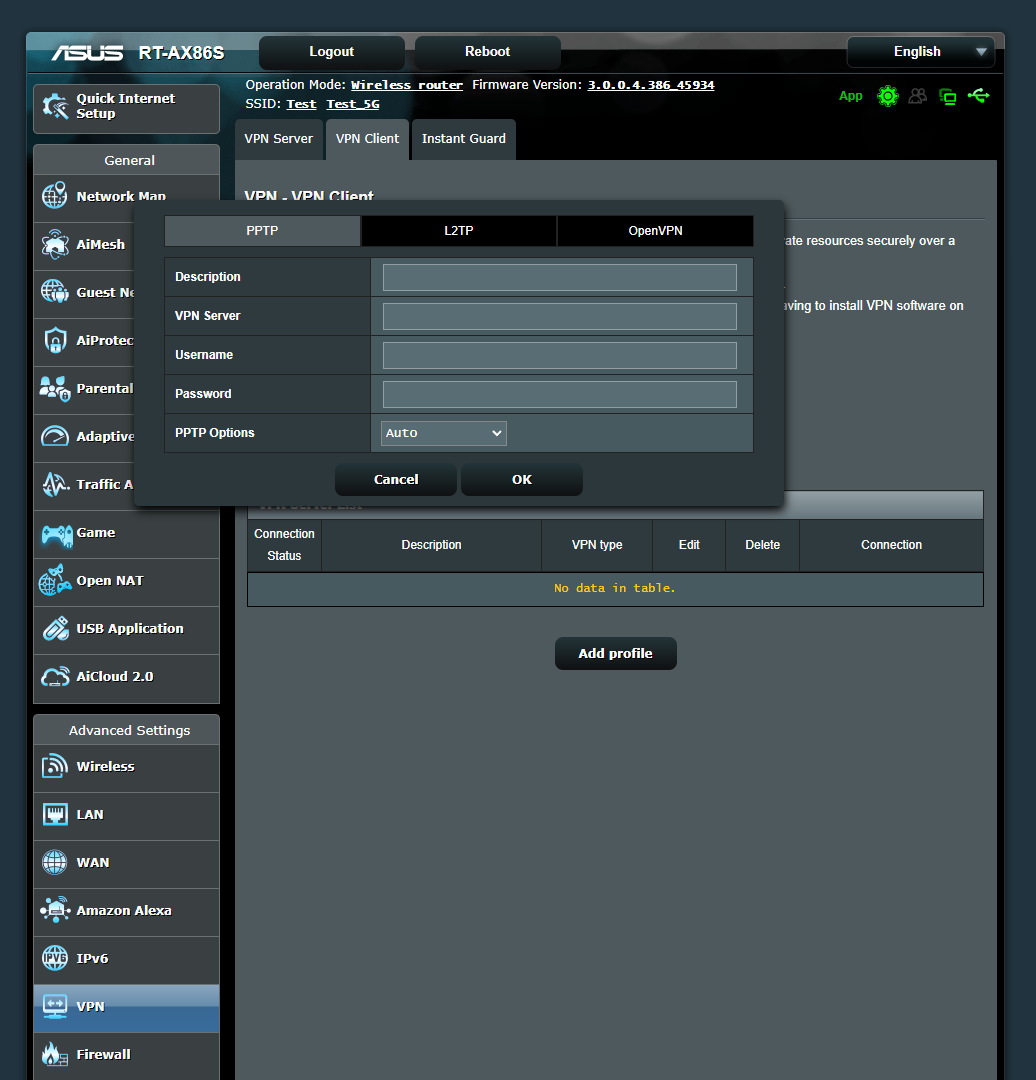Click the firmware upgrade gear icon

[x=888, y=96]
